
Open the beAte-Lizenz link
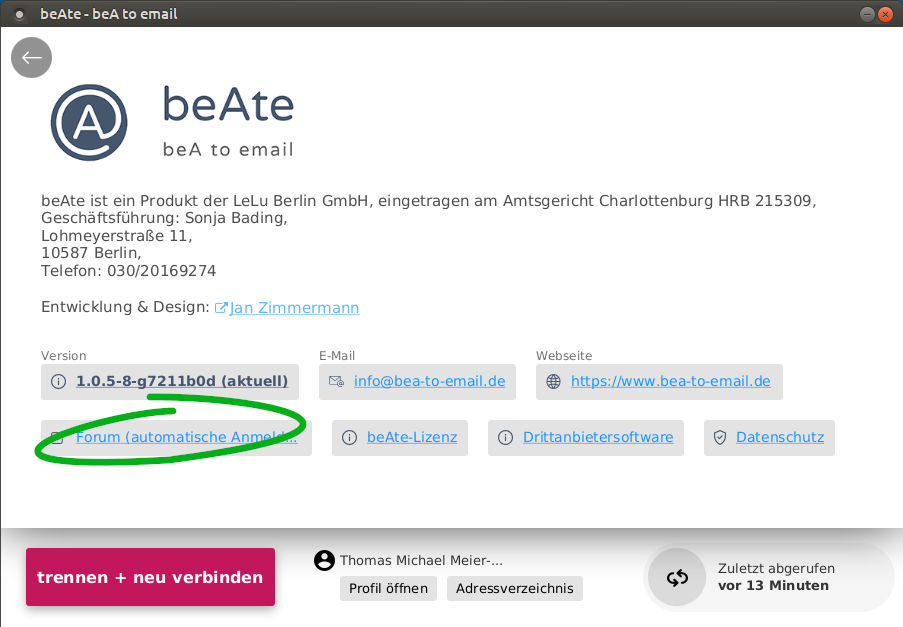click(412, 438)
